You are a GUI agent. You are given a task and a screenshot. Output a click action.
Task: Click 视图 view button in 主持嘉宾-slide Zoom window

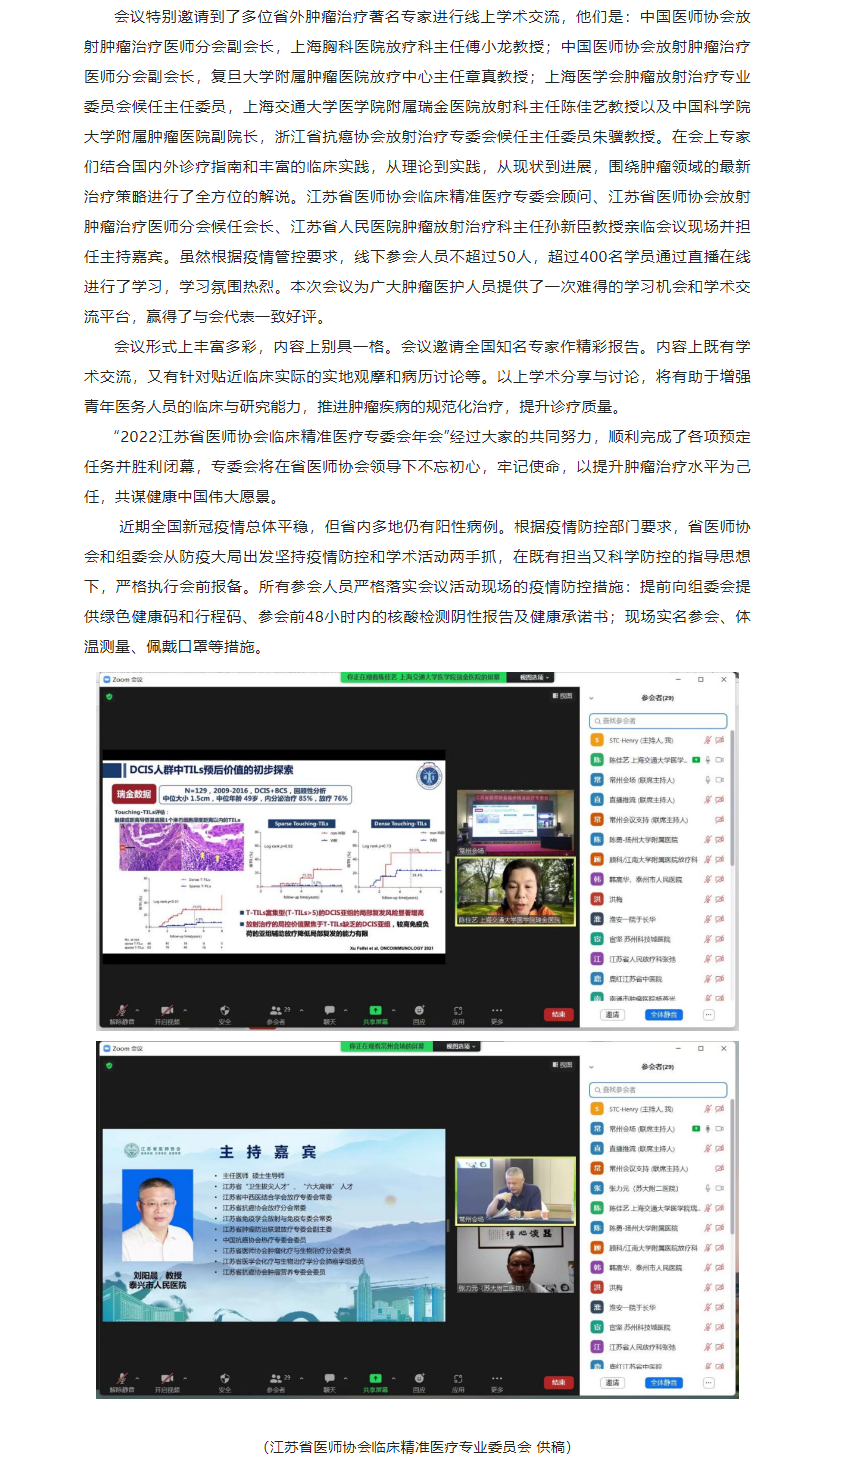pos(563,1065)
